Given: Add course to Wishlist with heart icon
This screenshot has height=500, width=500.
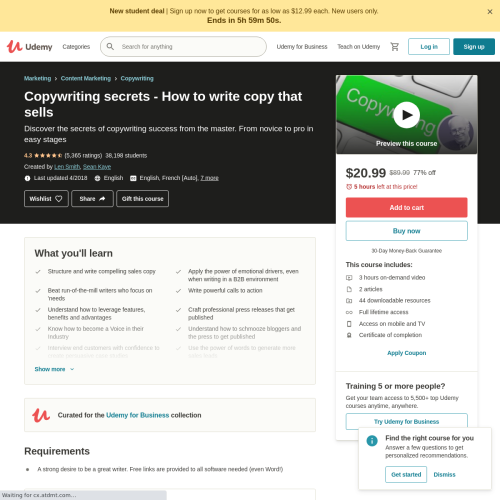Looking at the screenshot, I should coord(46,199).
